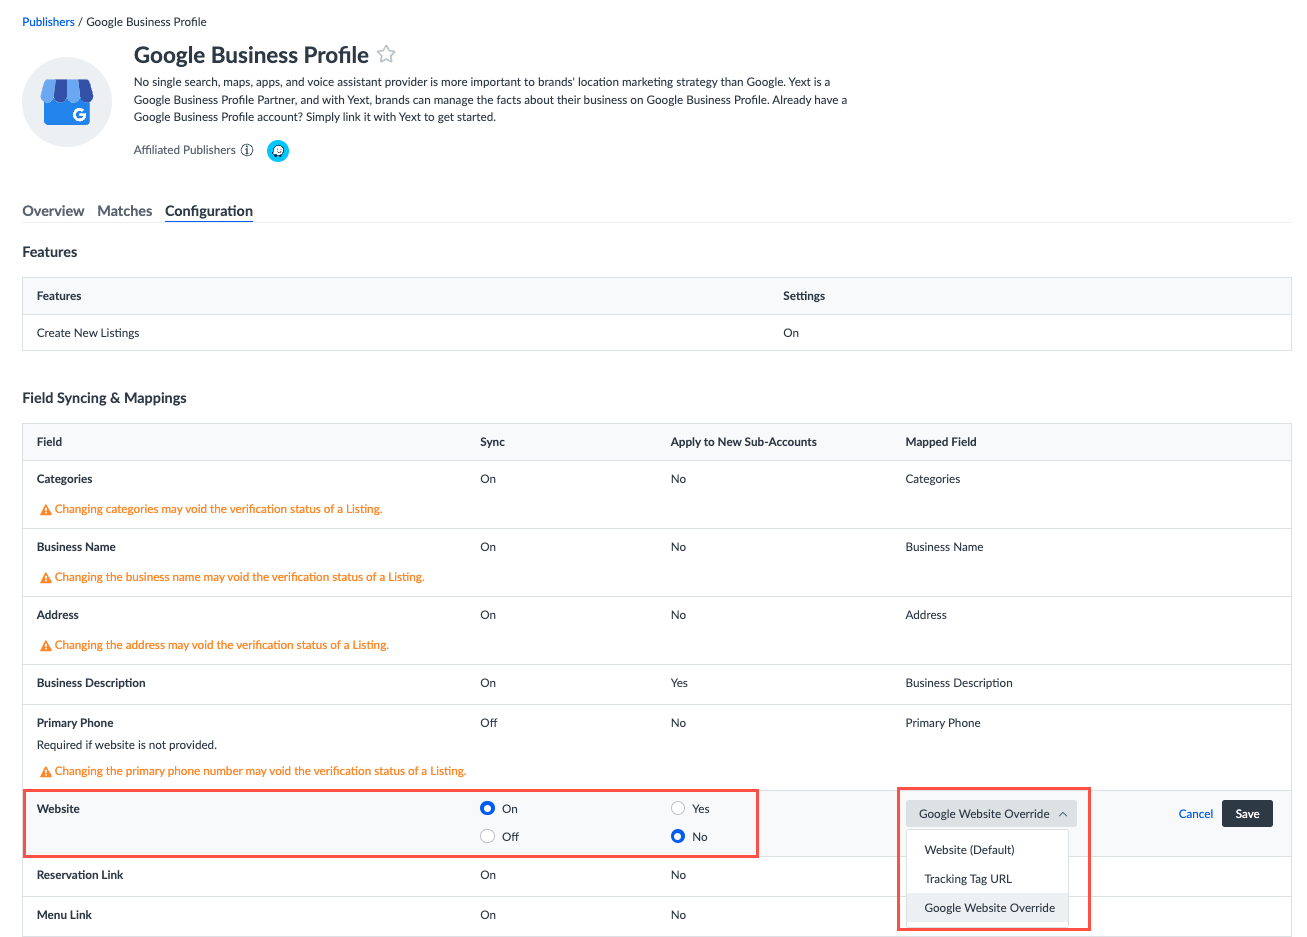Image resolution: width=1307 pixels, height=937 pixels.
Task: Click the Address field row
Action: (656, 631)
